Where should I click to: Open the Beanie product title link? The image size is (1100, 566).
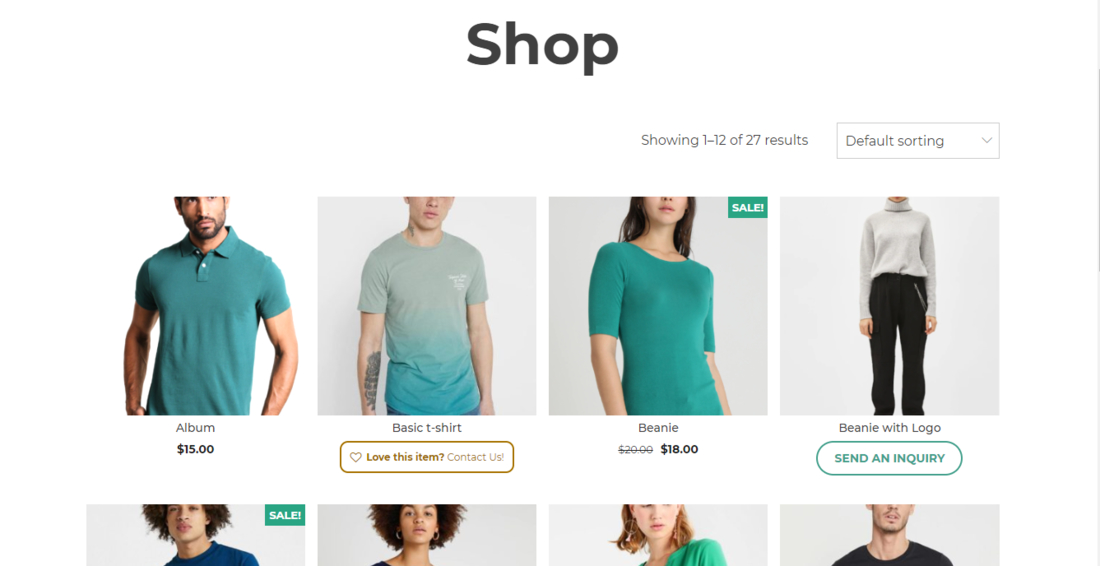pos(658,428)
